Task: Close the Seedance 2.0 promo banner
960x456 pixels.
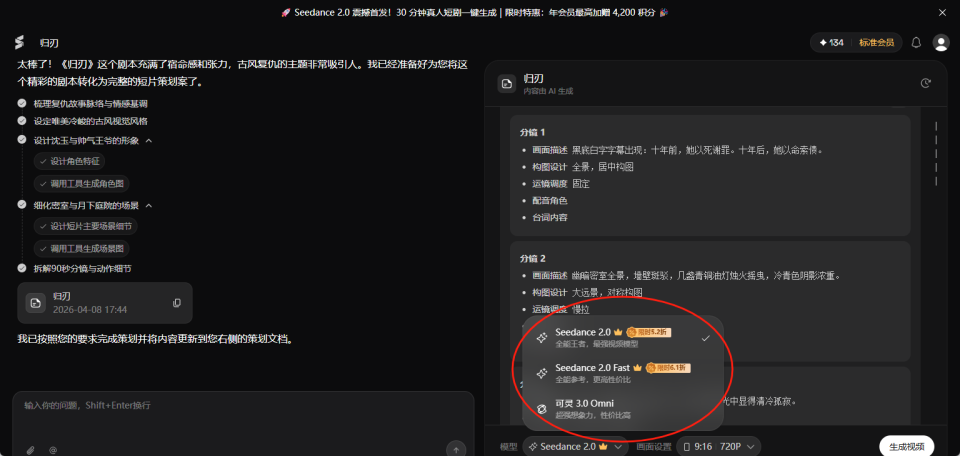Action: pyautogui.click(x=942, y=12)
